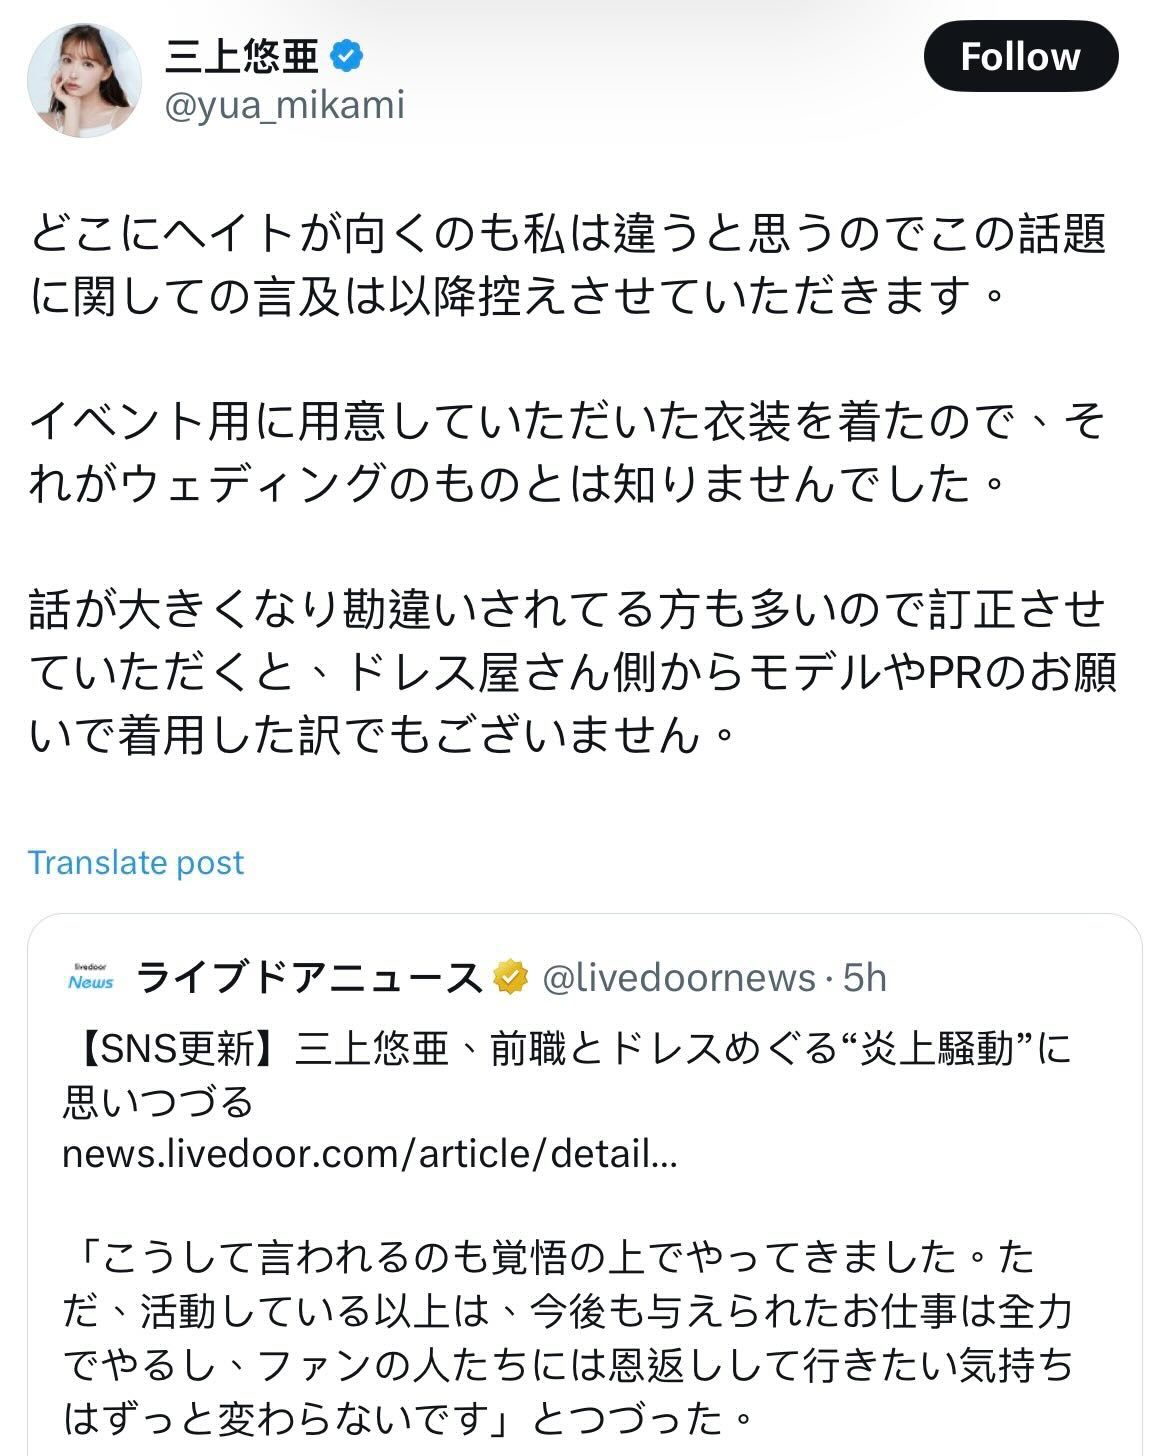Screen dimensions: 1170x1456
Task: Open the quoted post body text starting 「こうして
Action: pos(567,1337)
